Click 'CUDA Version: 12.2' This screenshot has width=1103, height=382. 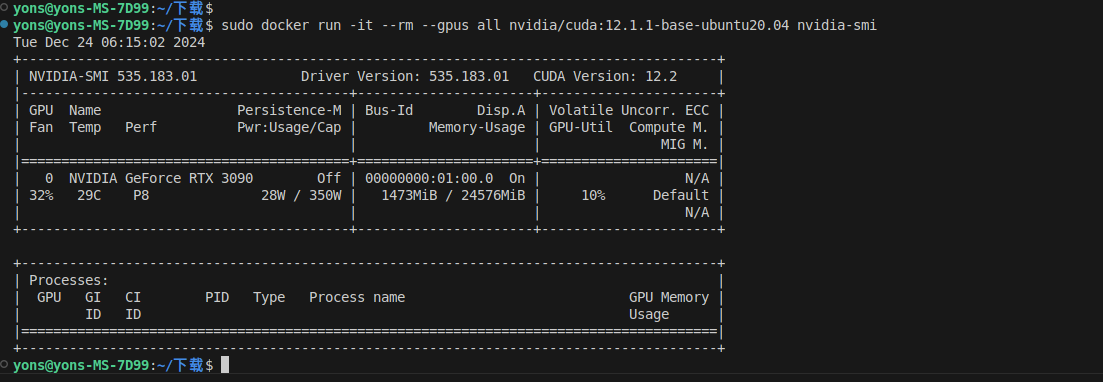click(x=605, y=77)
